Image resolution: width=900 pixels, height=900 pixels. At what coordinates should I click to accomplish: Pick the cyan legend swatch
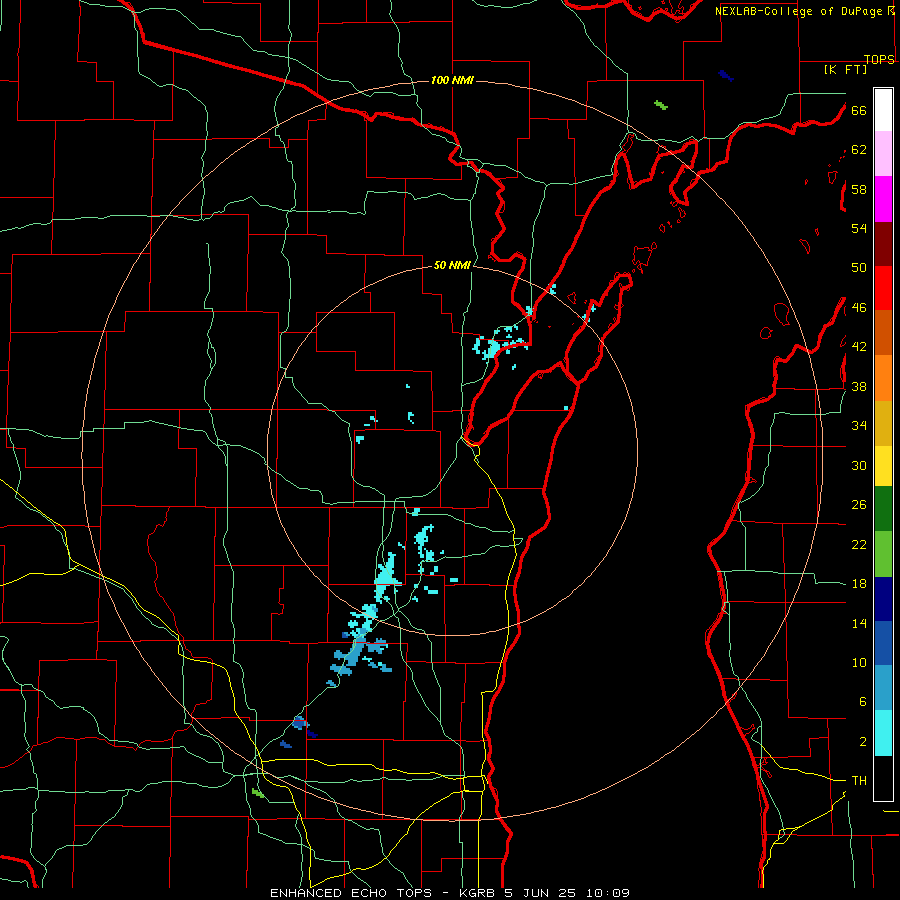(x=883, y=733)
